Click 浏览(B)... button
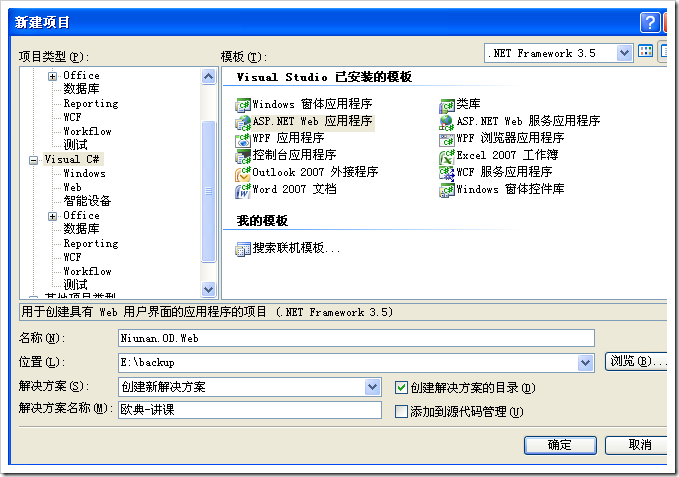 coord(637,362)
